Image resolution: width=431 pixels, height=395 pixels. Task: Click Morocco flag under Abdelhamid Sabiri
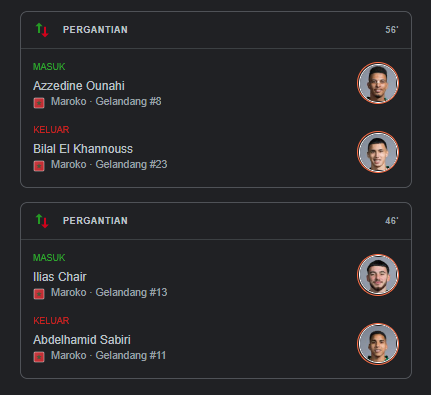pos(39,357)
